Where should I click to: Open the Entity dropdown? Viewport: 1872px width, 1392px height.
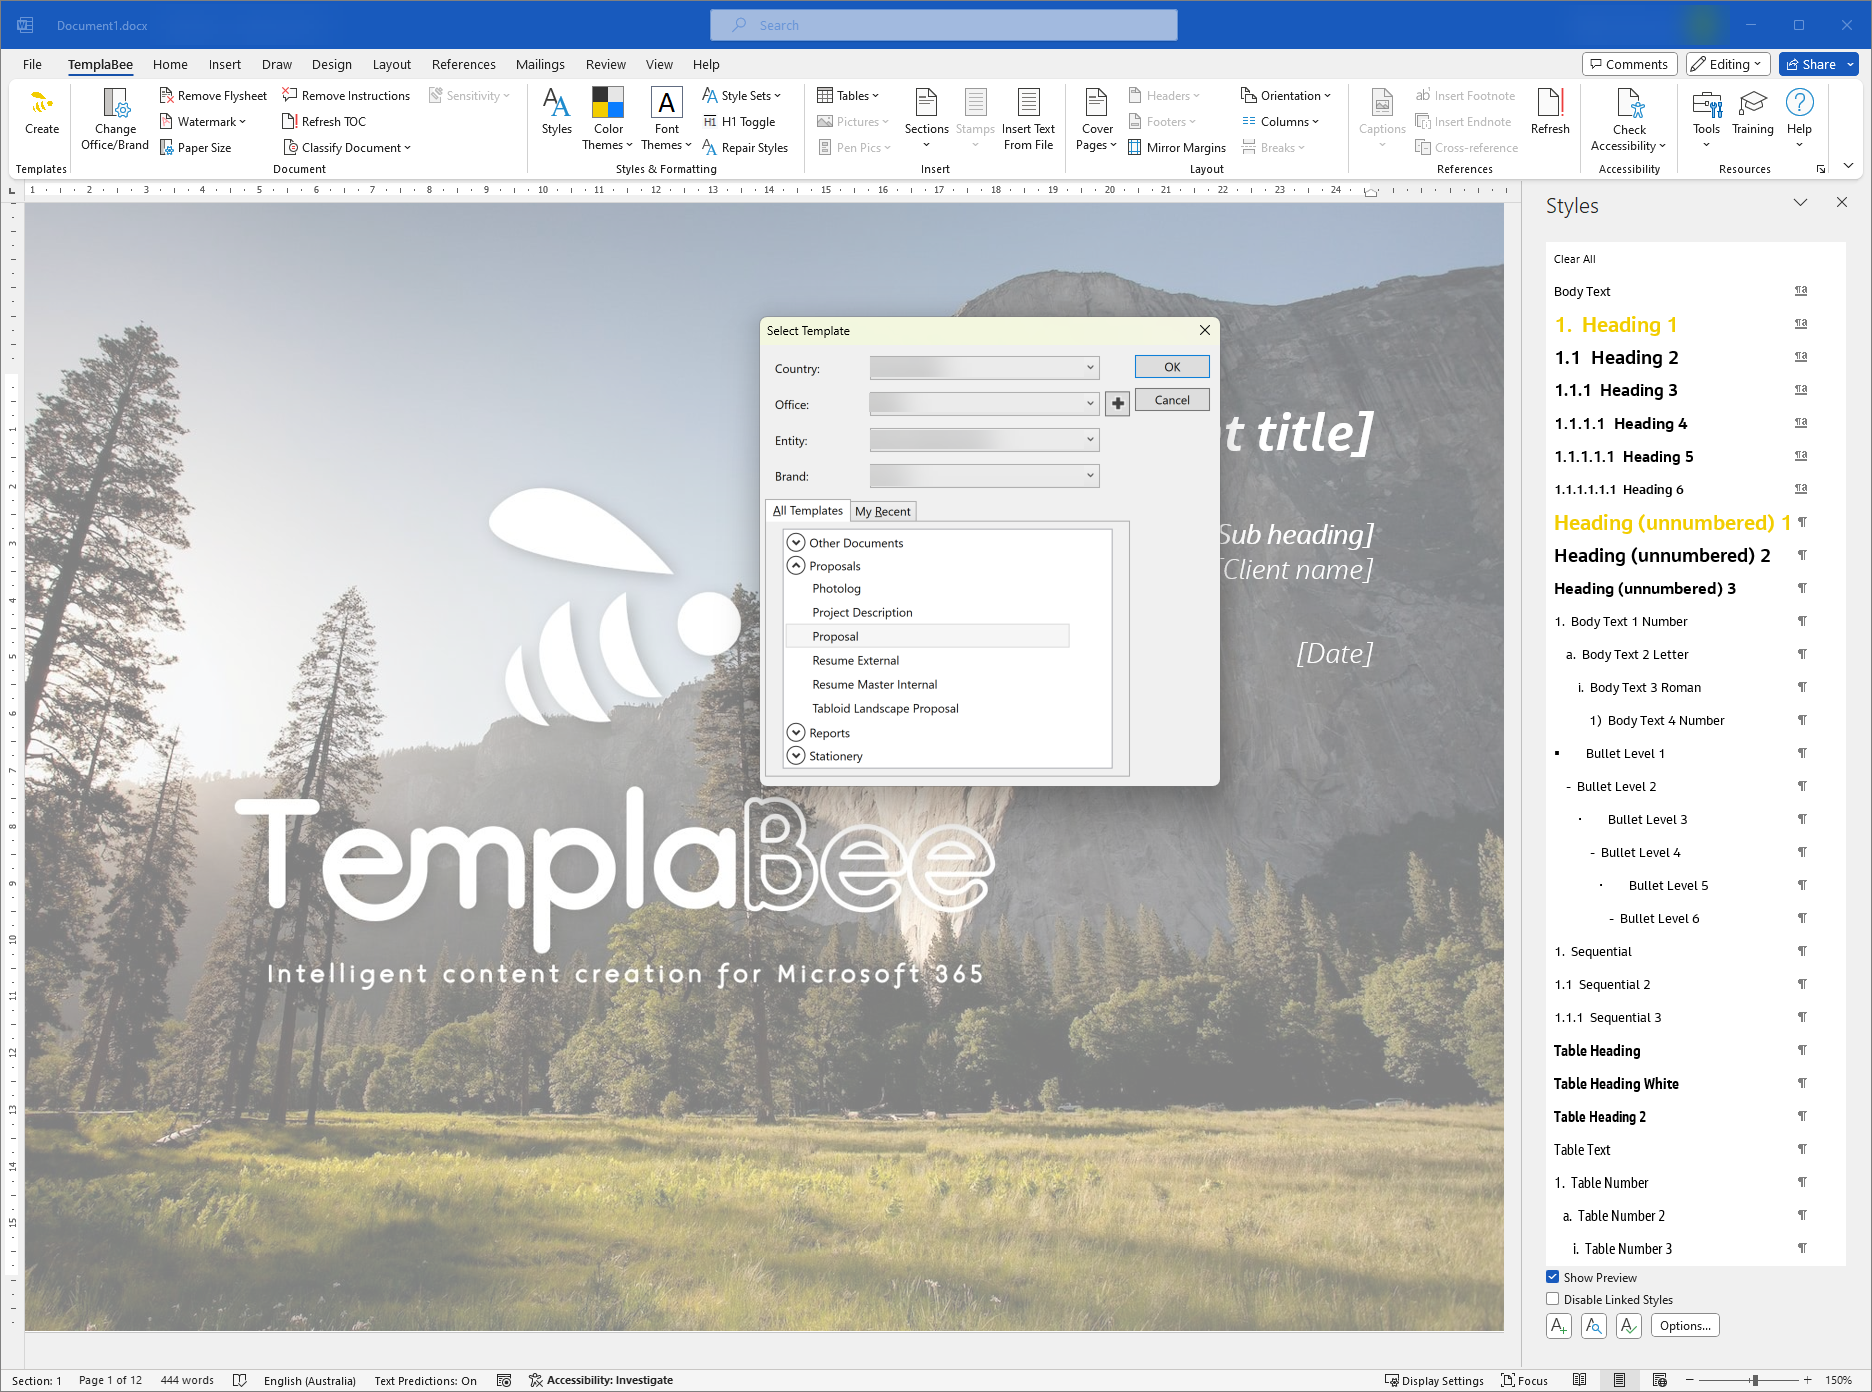tap(984, 440)
